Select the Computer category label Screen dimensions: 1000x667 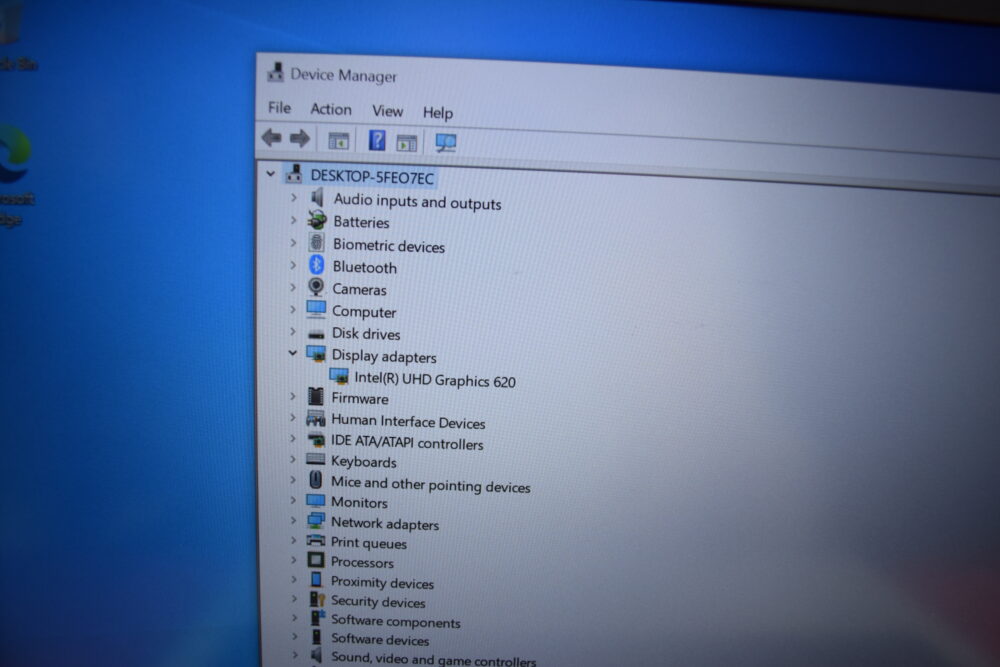coord(364,312)
